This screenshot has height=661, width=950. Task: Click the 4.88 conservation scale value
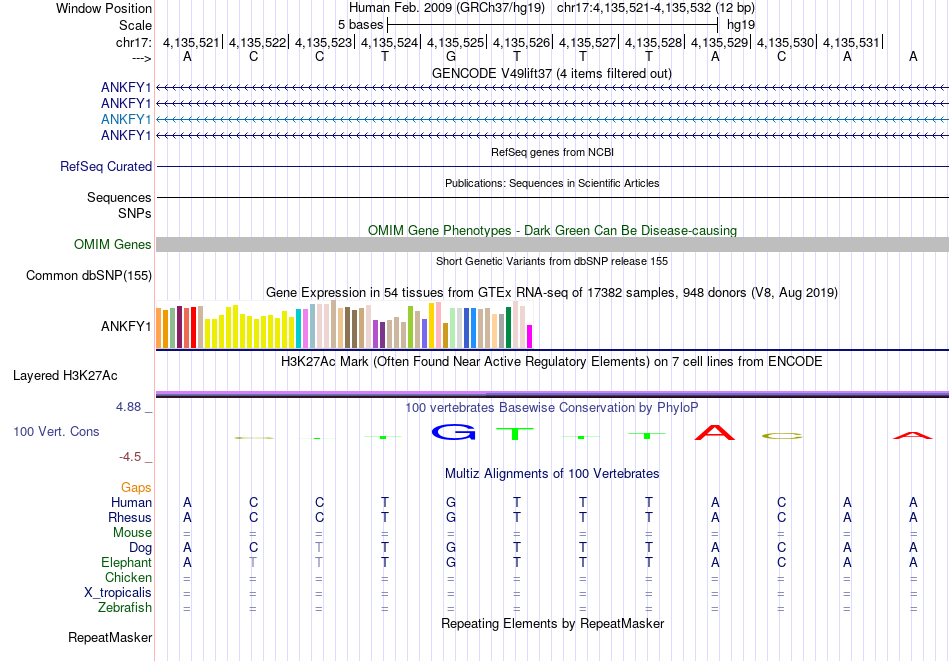128,407
